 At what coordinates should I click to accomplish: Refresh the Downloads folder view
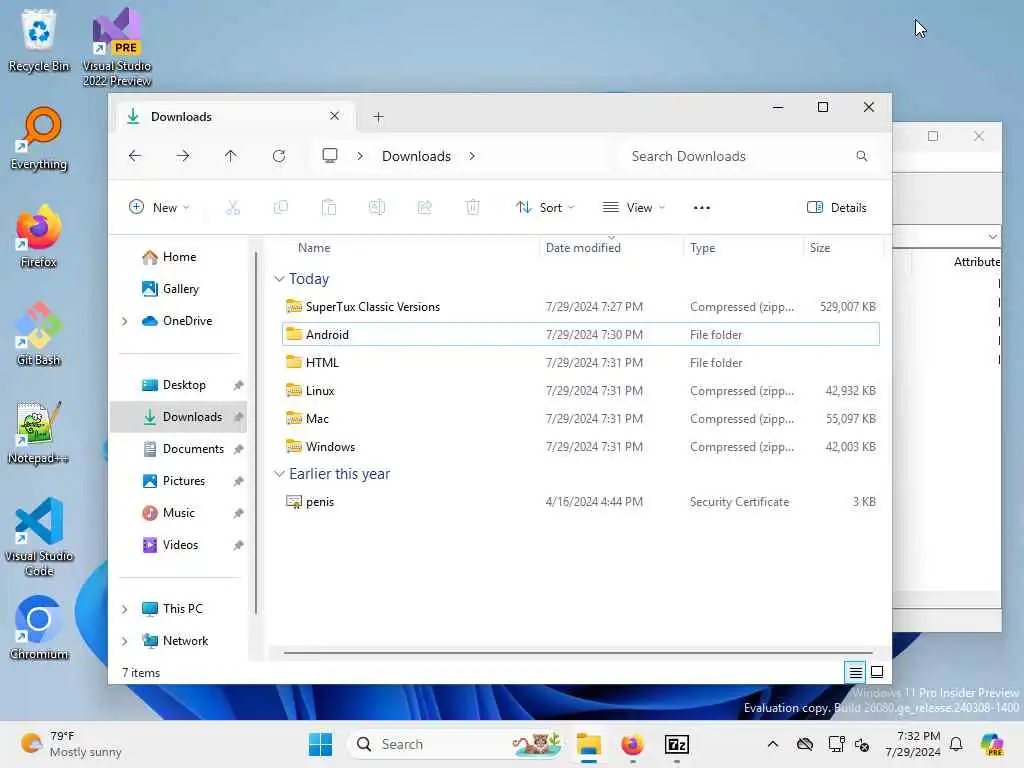point(279,156)
